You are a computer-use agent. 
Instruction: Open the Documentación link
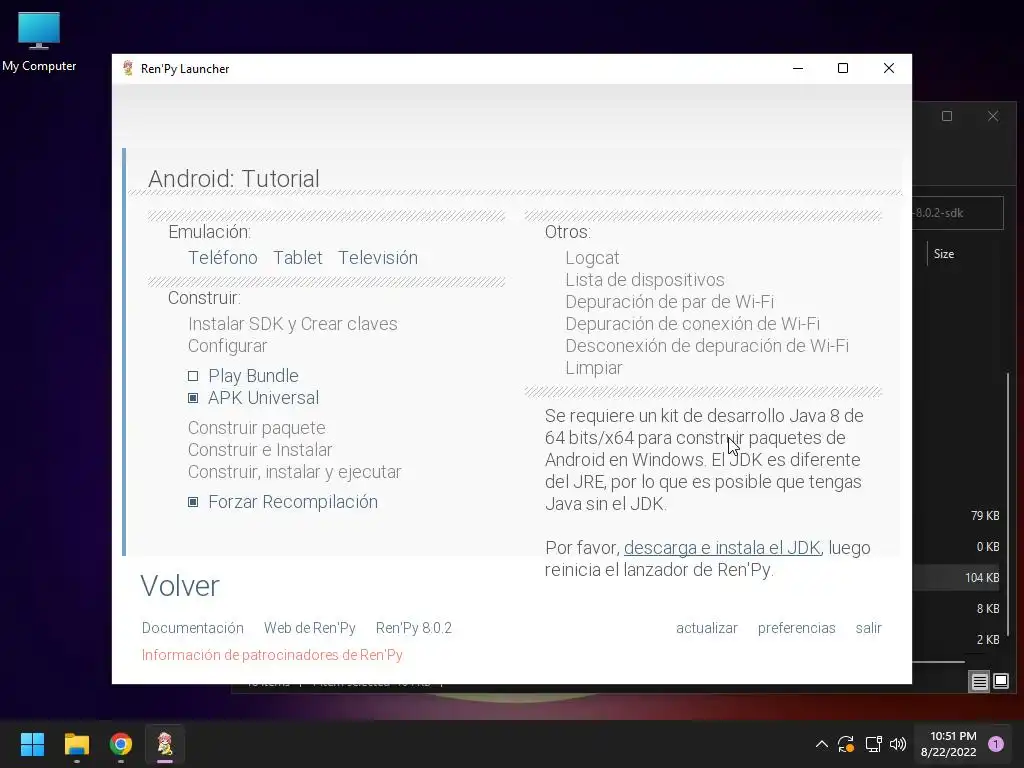pos(193,628)
